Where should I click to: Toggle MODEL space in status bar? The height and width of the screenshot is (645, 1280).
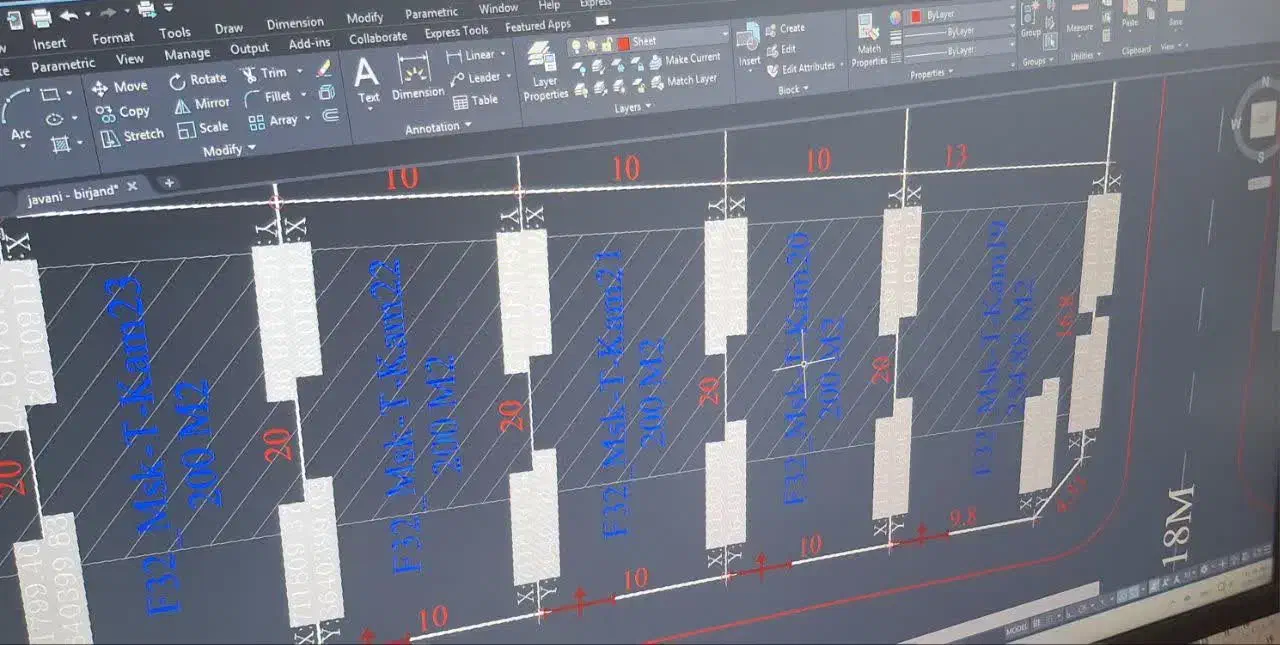[1015, 631]
